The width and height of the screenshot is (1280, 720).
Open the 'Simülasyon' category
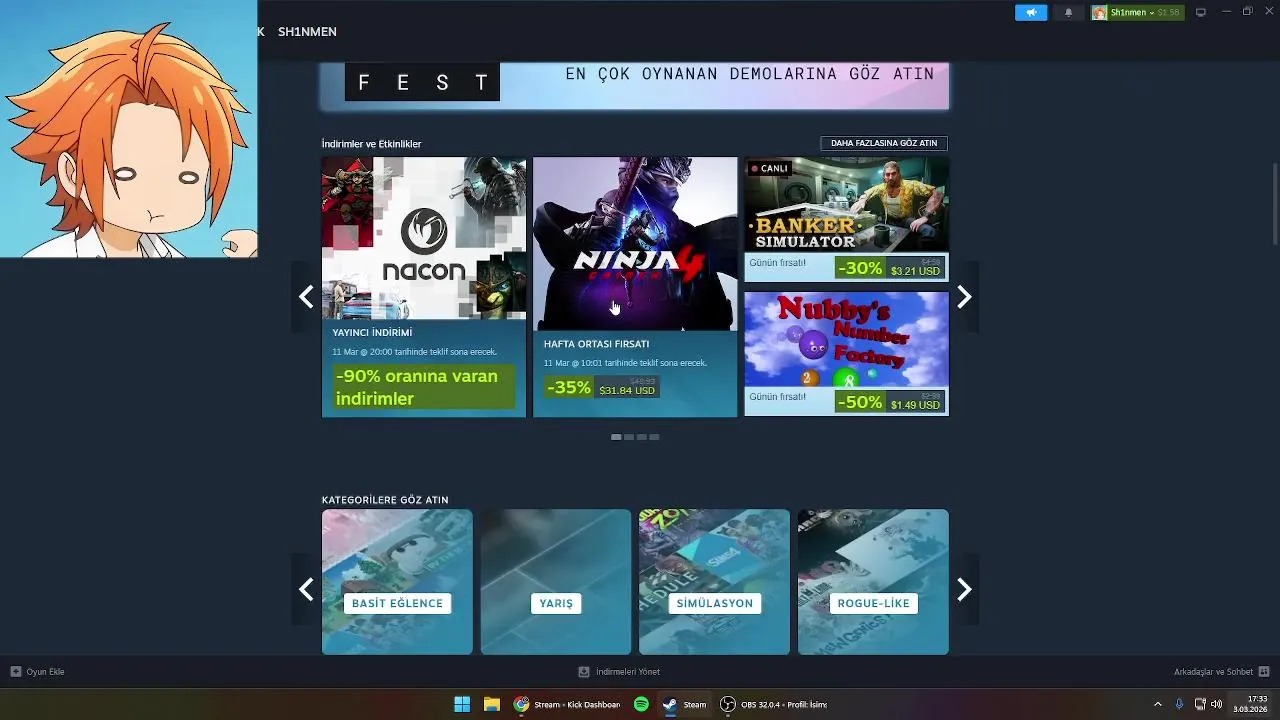(x=714, y=582)
